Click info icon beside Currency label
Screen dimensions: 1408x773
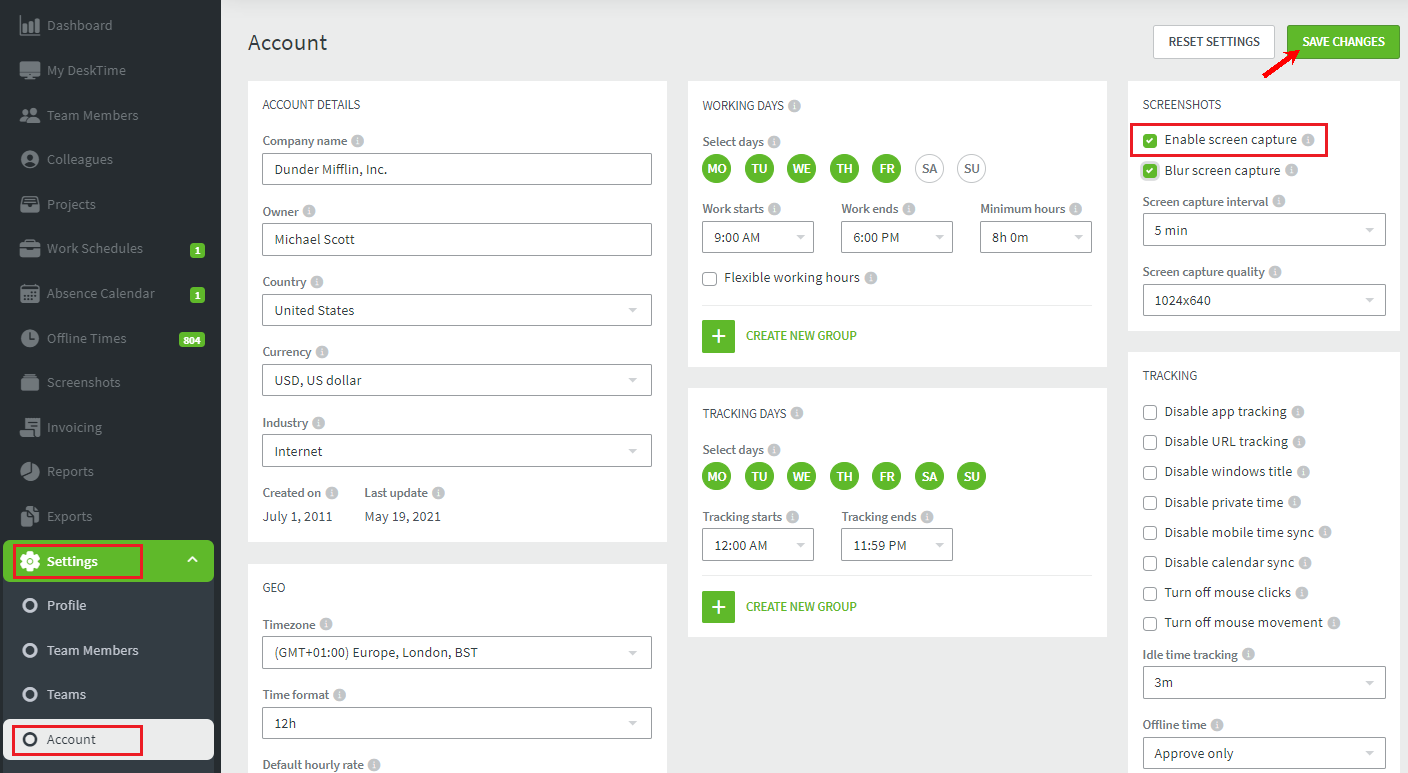tap(322, 352)
